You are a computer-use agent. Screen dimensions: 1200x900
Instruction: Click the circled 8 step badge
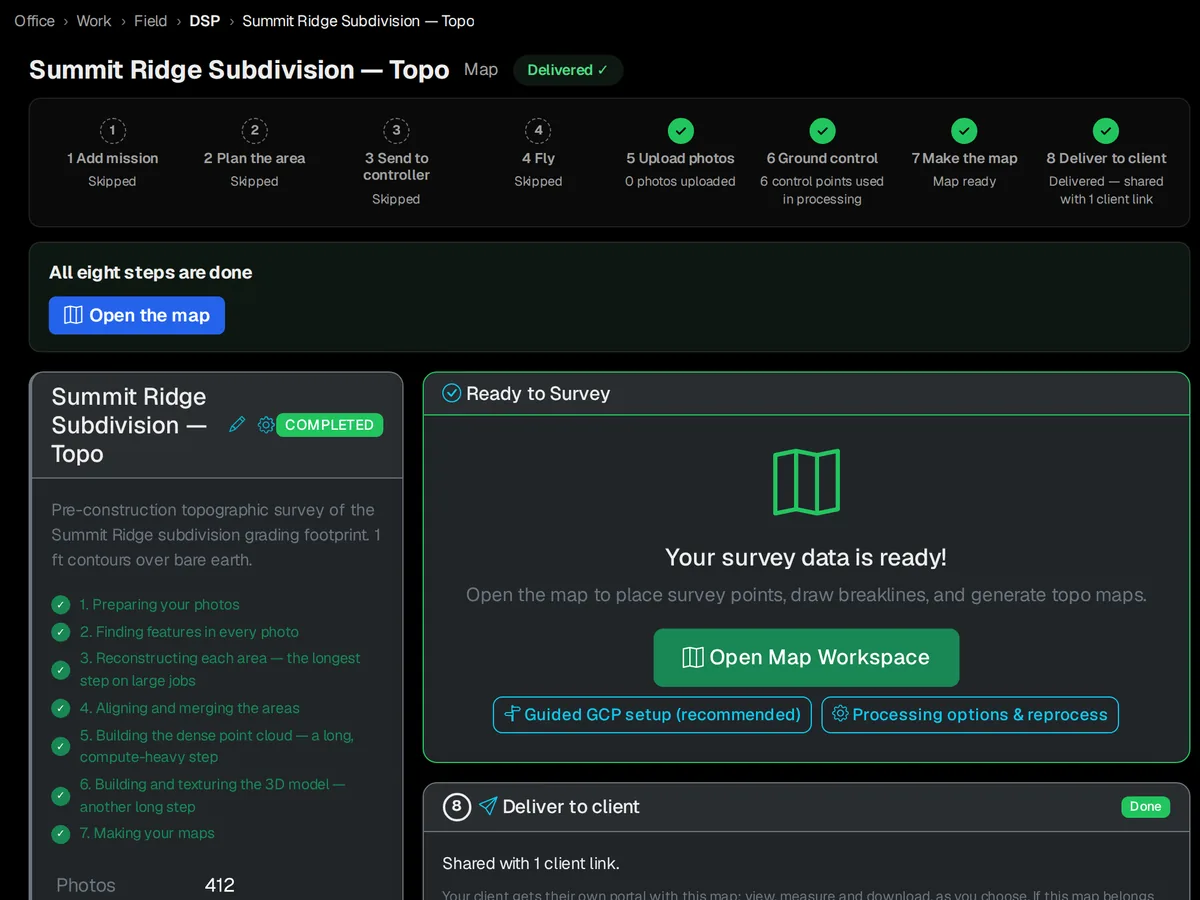(x=456, y=806)
